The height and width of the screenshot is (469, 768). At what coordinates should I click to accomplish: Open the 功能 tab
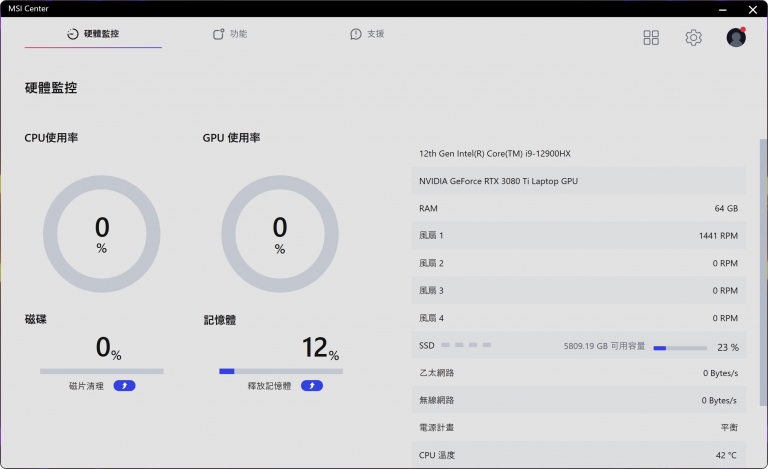click(230, 34)
